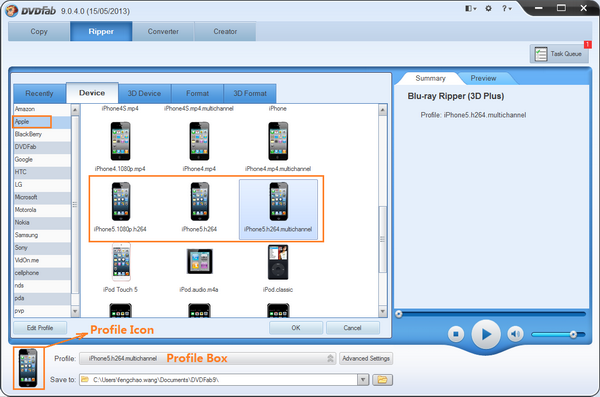Select Sony in the device list
600x397 pixels.
(x=42, y=248)
